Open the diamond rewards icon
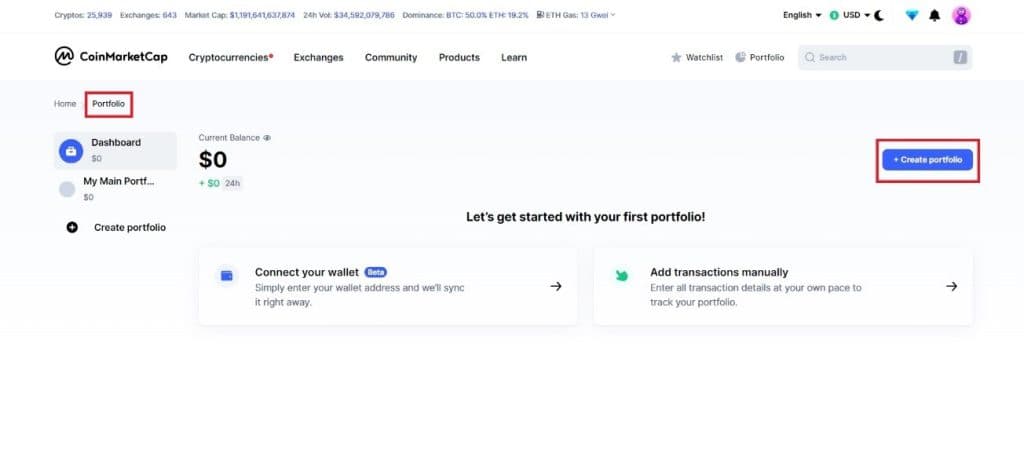This screenshot has width=1024, height=461. coord(912,15)
